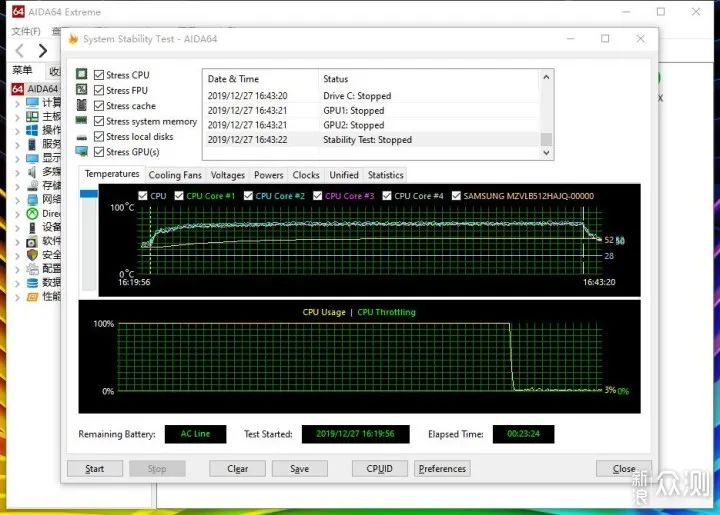
Task: Click the security shield icon in tree
Action: (x=32, y=255)
